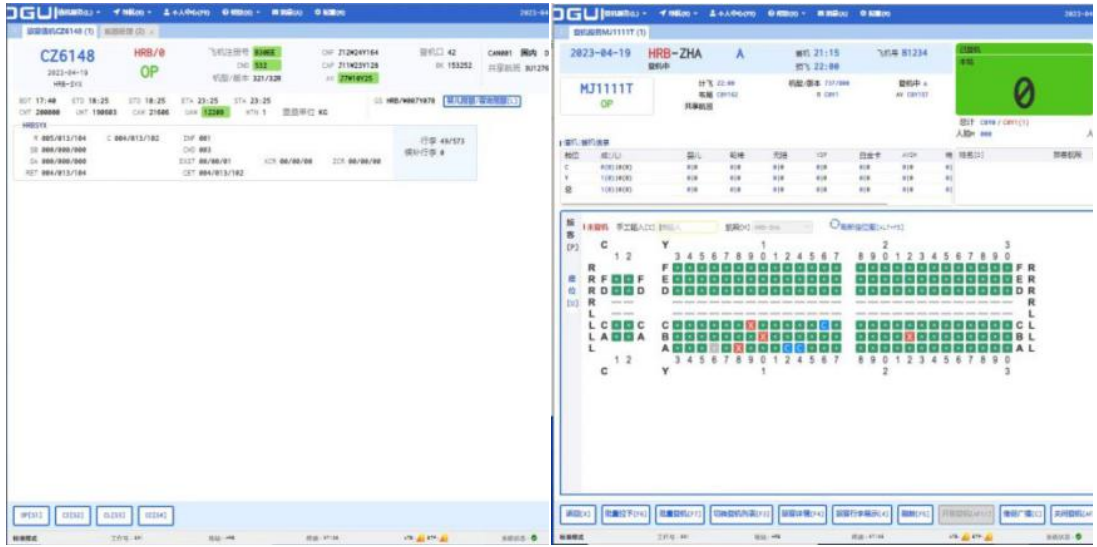Select the refresh seat map radio button
This screenshot has height=547, width=1097.
tap(835, 226)
